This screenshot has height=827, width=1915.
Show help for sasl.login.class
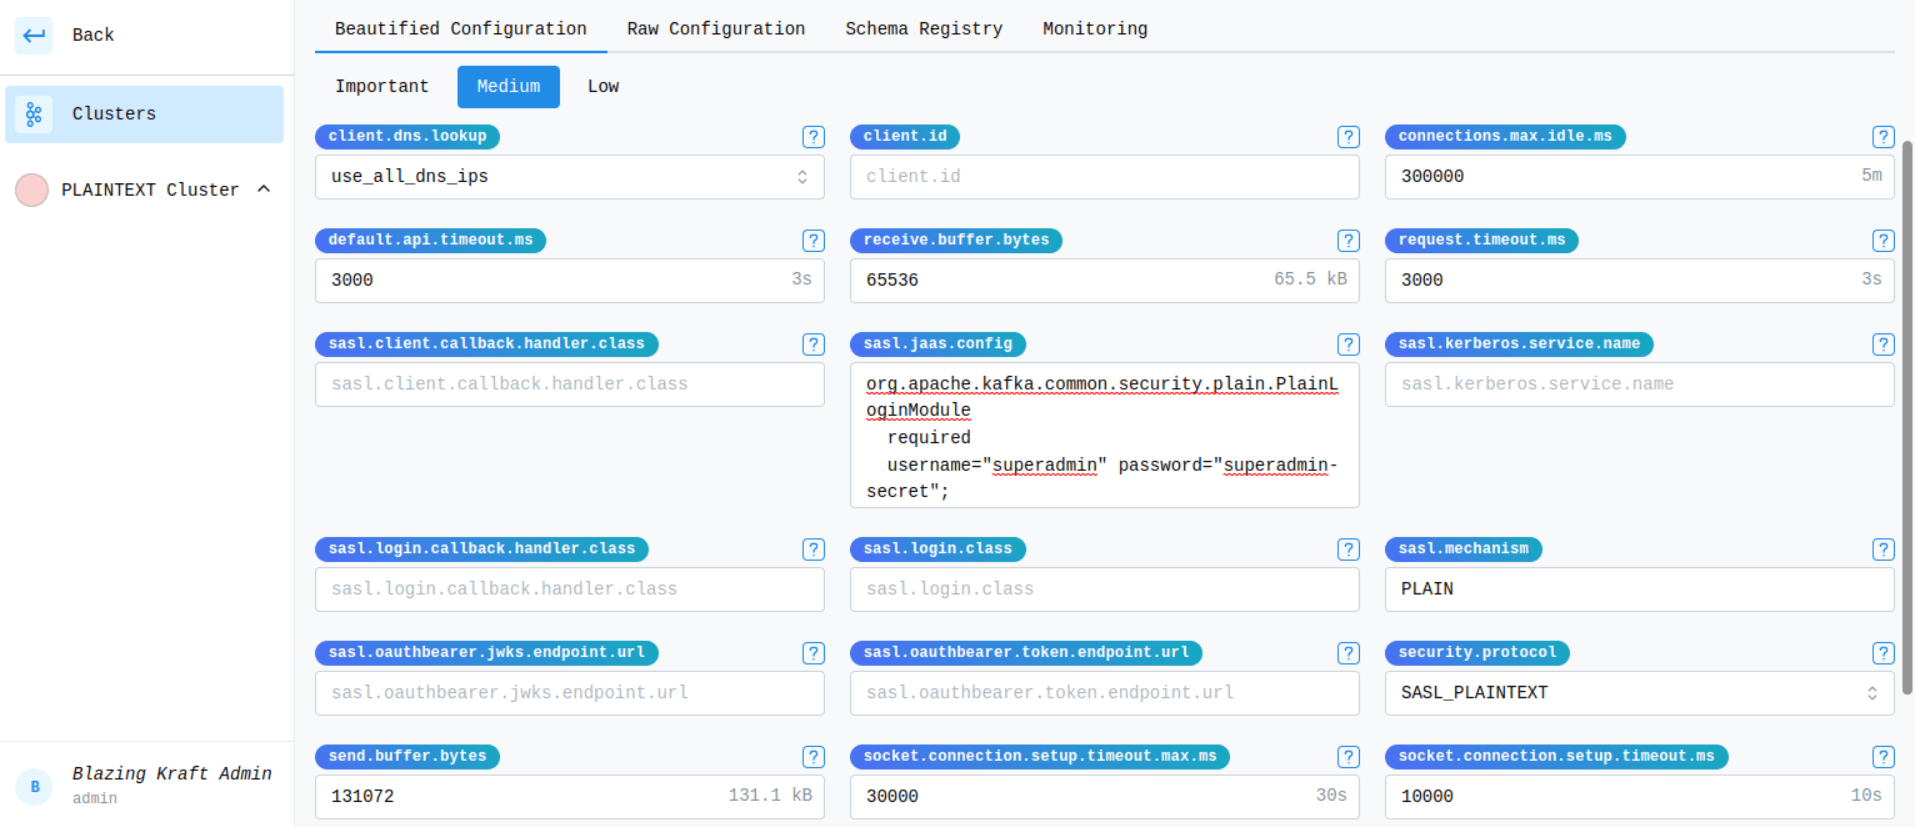point(1348,550)
